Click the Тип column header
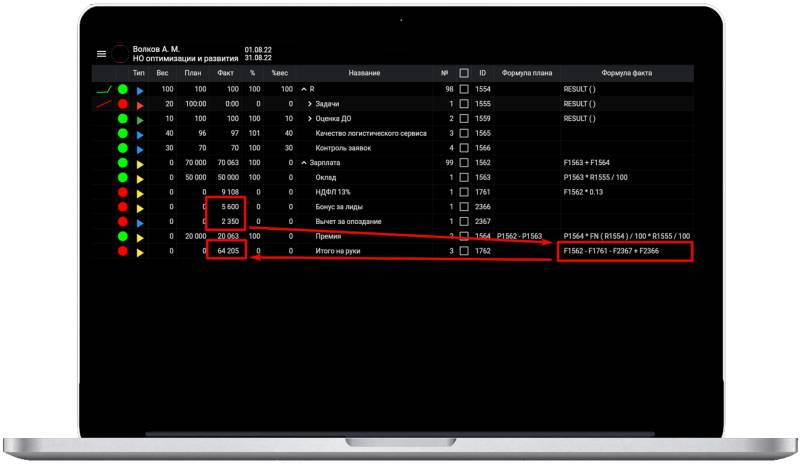The height and width of the screenshot is (464, 800). tap(139, 73)
